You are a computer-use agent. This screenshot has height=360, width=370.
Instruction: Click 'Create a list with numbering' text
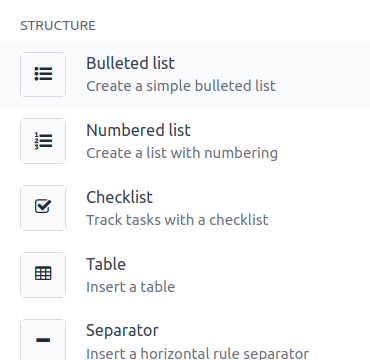pos(182,153)
